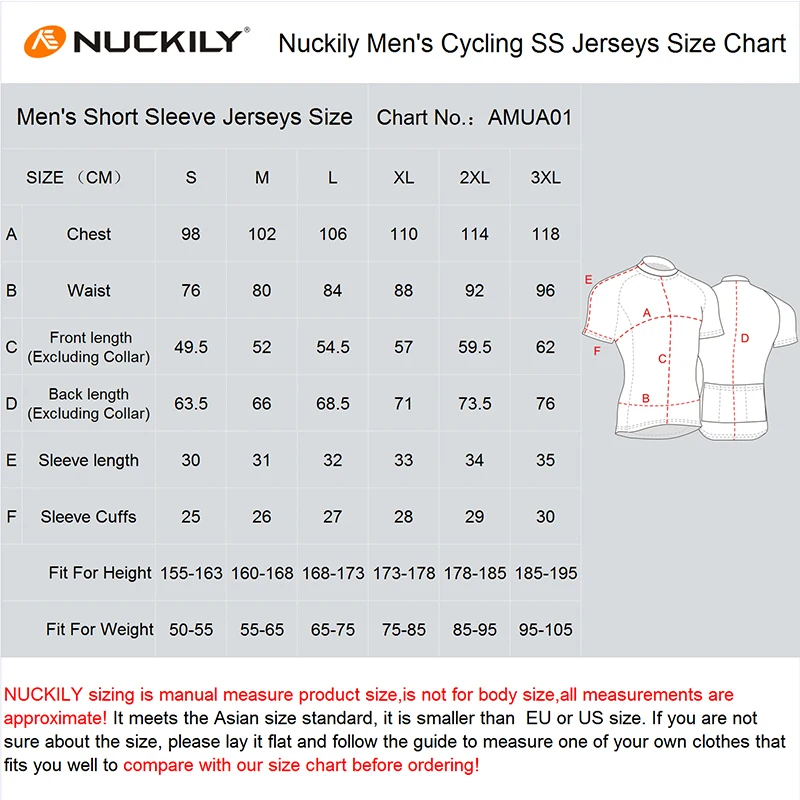Click the red F label below sleeve cuff

coord(597,351)
